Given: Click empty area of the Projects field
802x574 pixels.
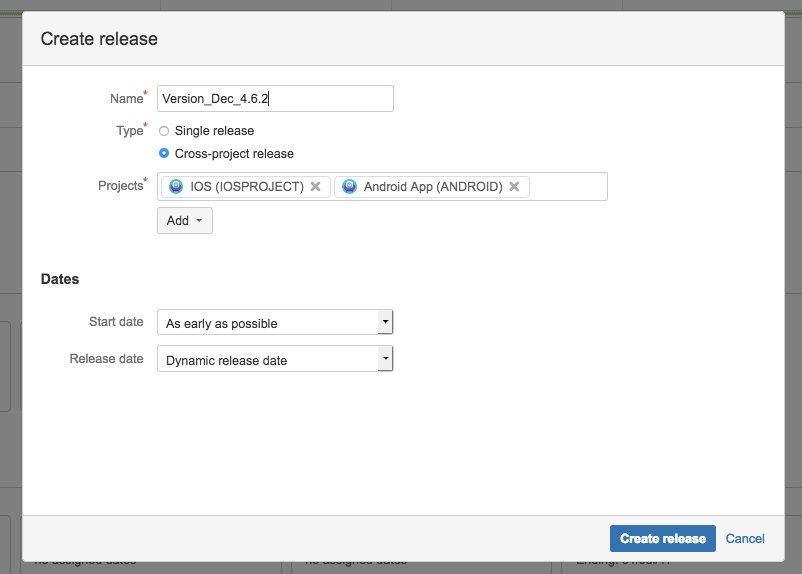Looking at the screenshot, I should point(568,186).
